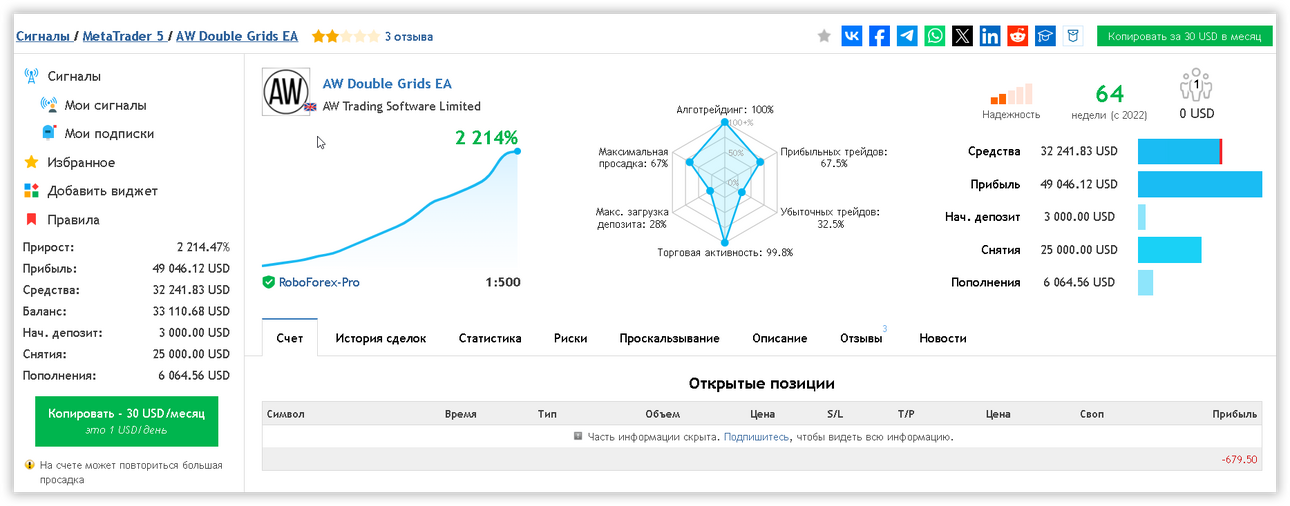
Task: Click the UK flag next to author
Action: click(310, 107)
